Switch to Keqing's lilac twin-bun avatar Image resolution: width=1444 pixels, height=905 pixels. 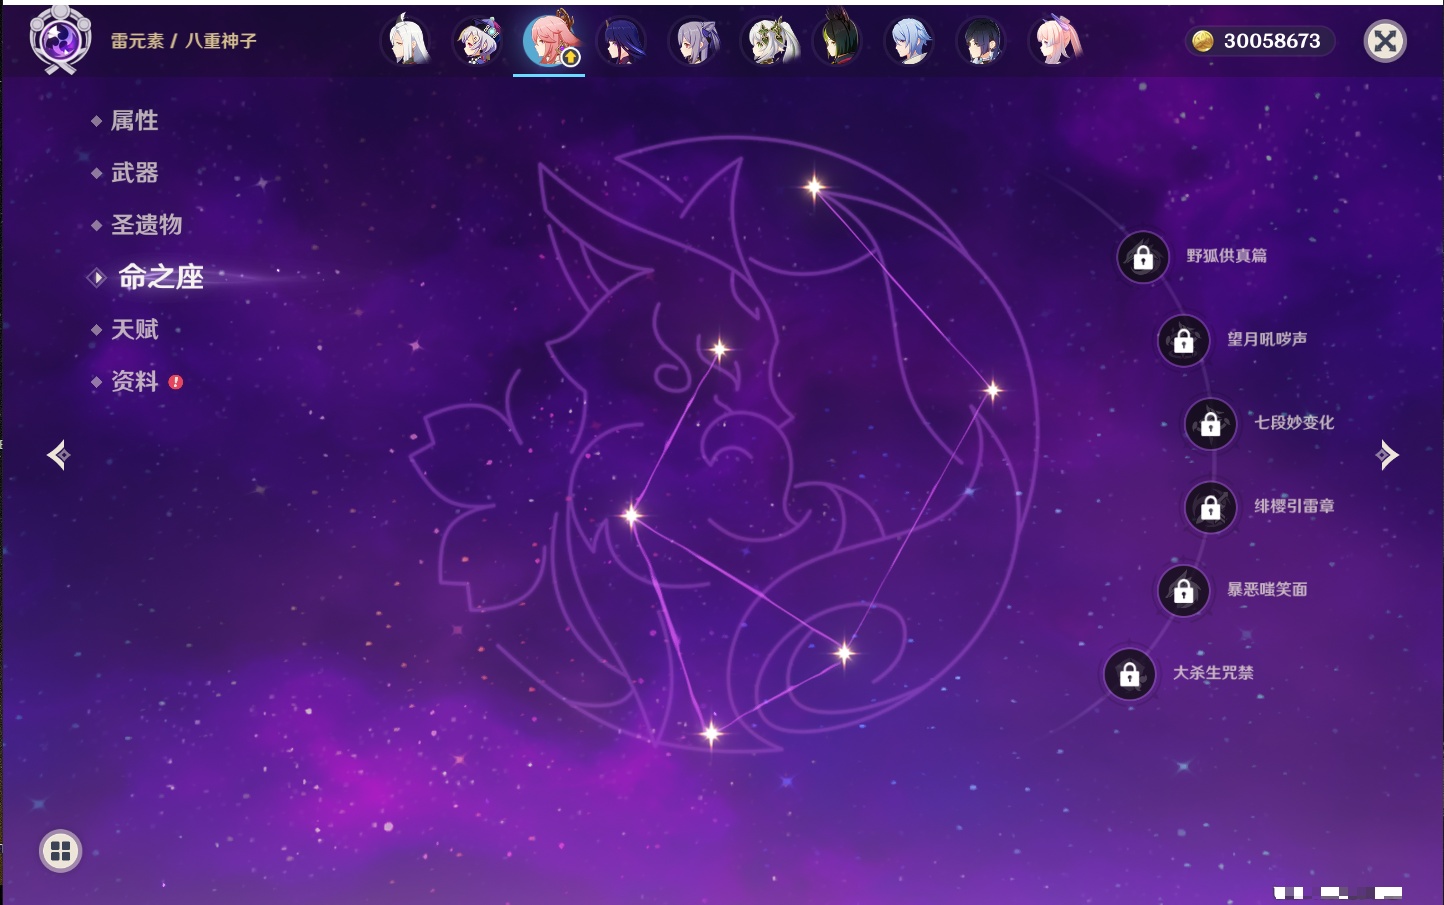click(694, 41)
